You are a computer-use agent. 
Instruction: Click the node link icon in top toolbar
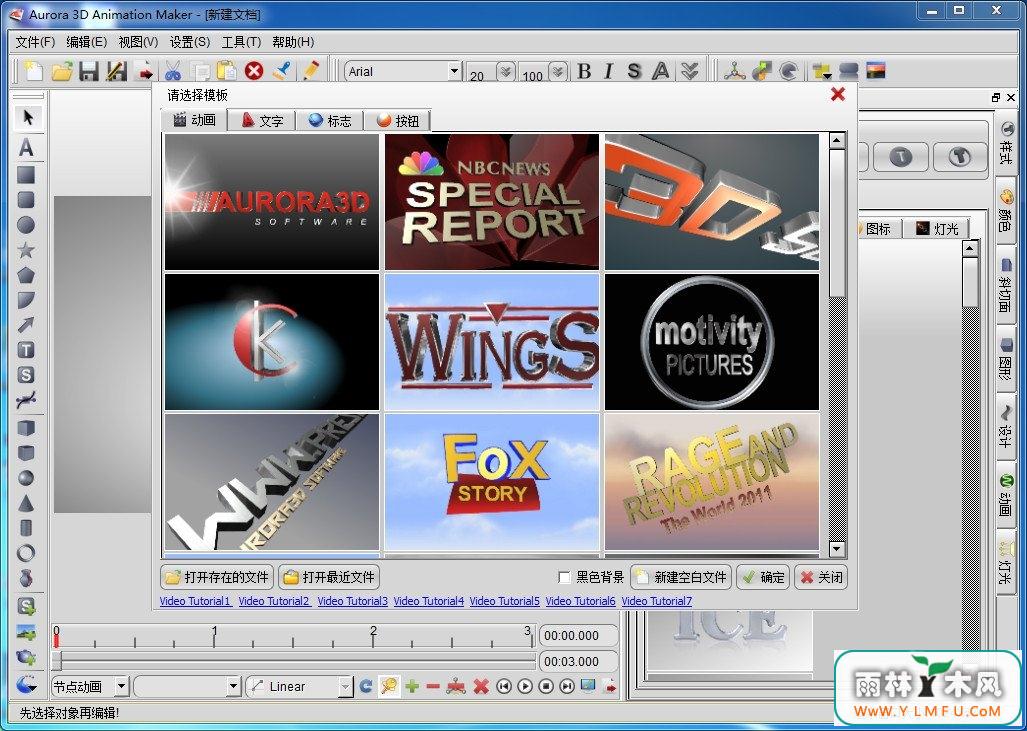[734, 71]
